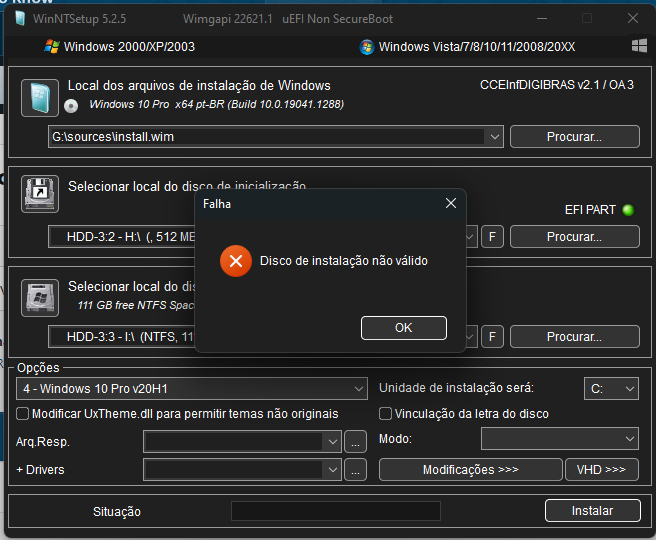Open Modificações >>> options

pyautogui.click(x=471, y=470)
